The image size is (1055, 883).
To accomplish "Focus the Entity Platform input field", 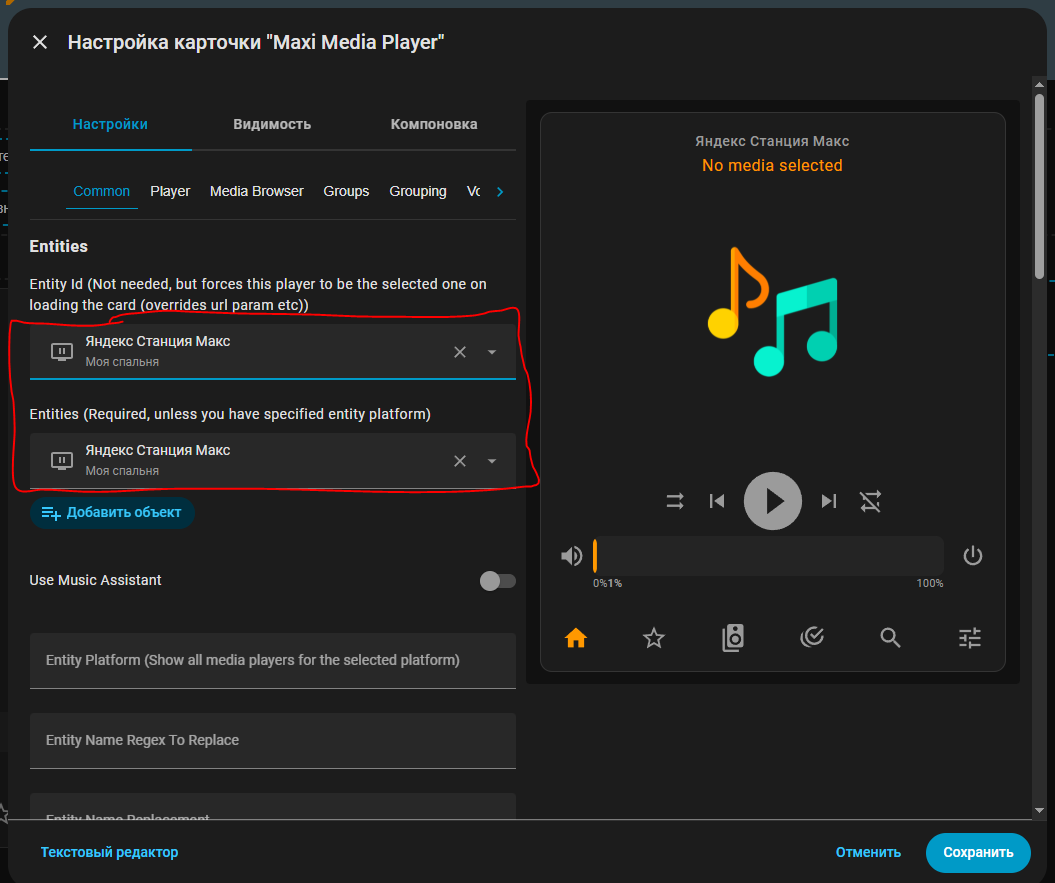I will (272, 660).
